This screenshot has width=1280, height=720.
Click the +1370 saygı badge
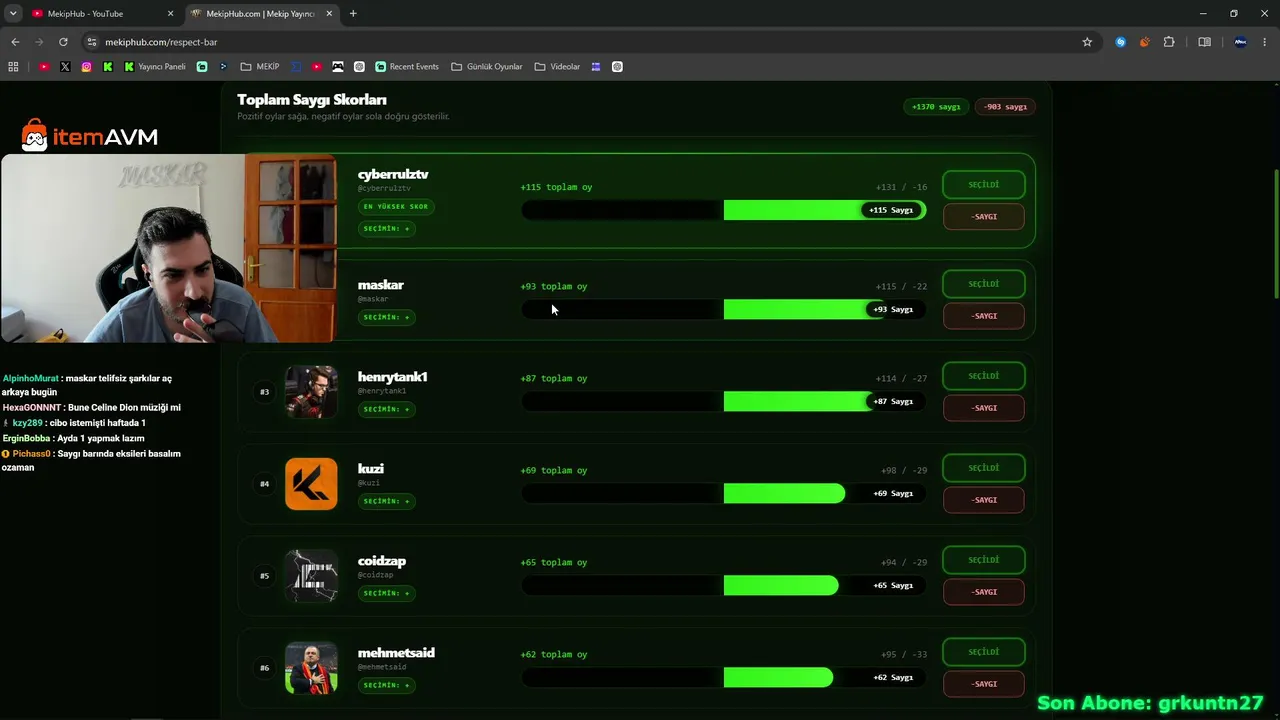[x=936, y=107]
